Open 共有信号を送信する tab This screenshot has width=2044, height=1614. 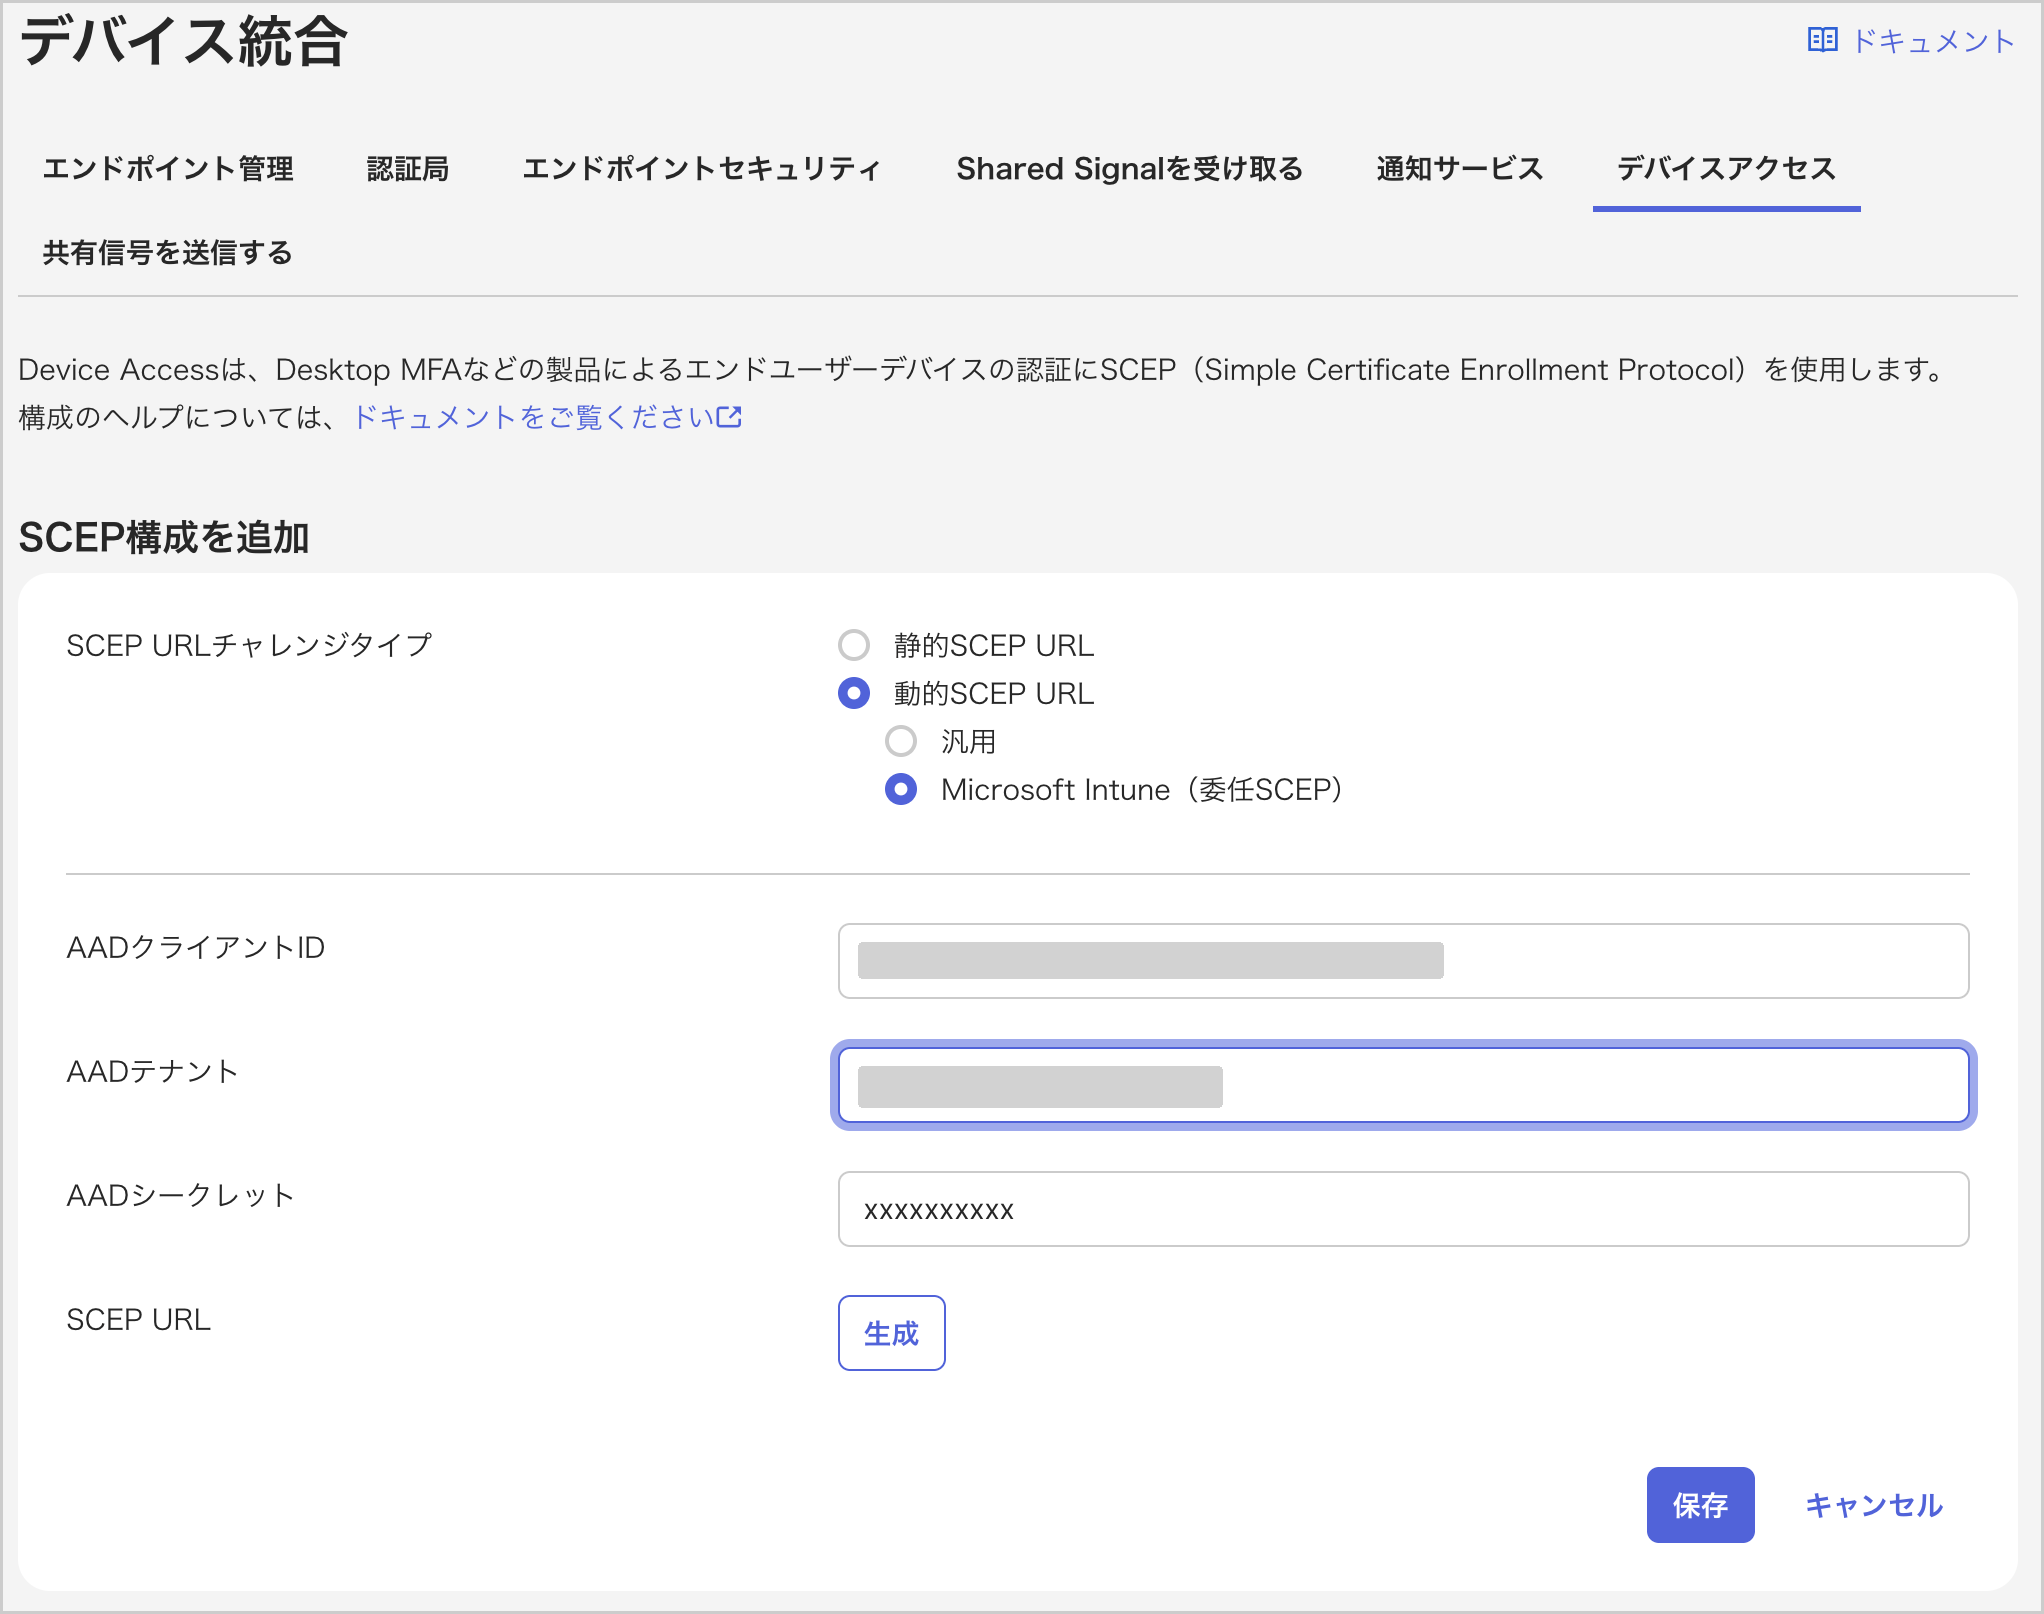168,253
